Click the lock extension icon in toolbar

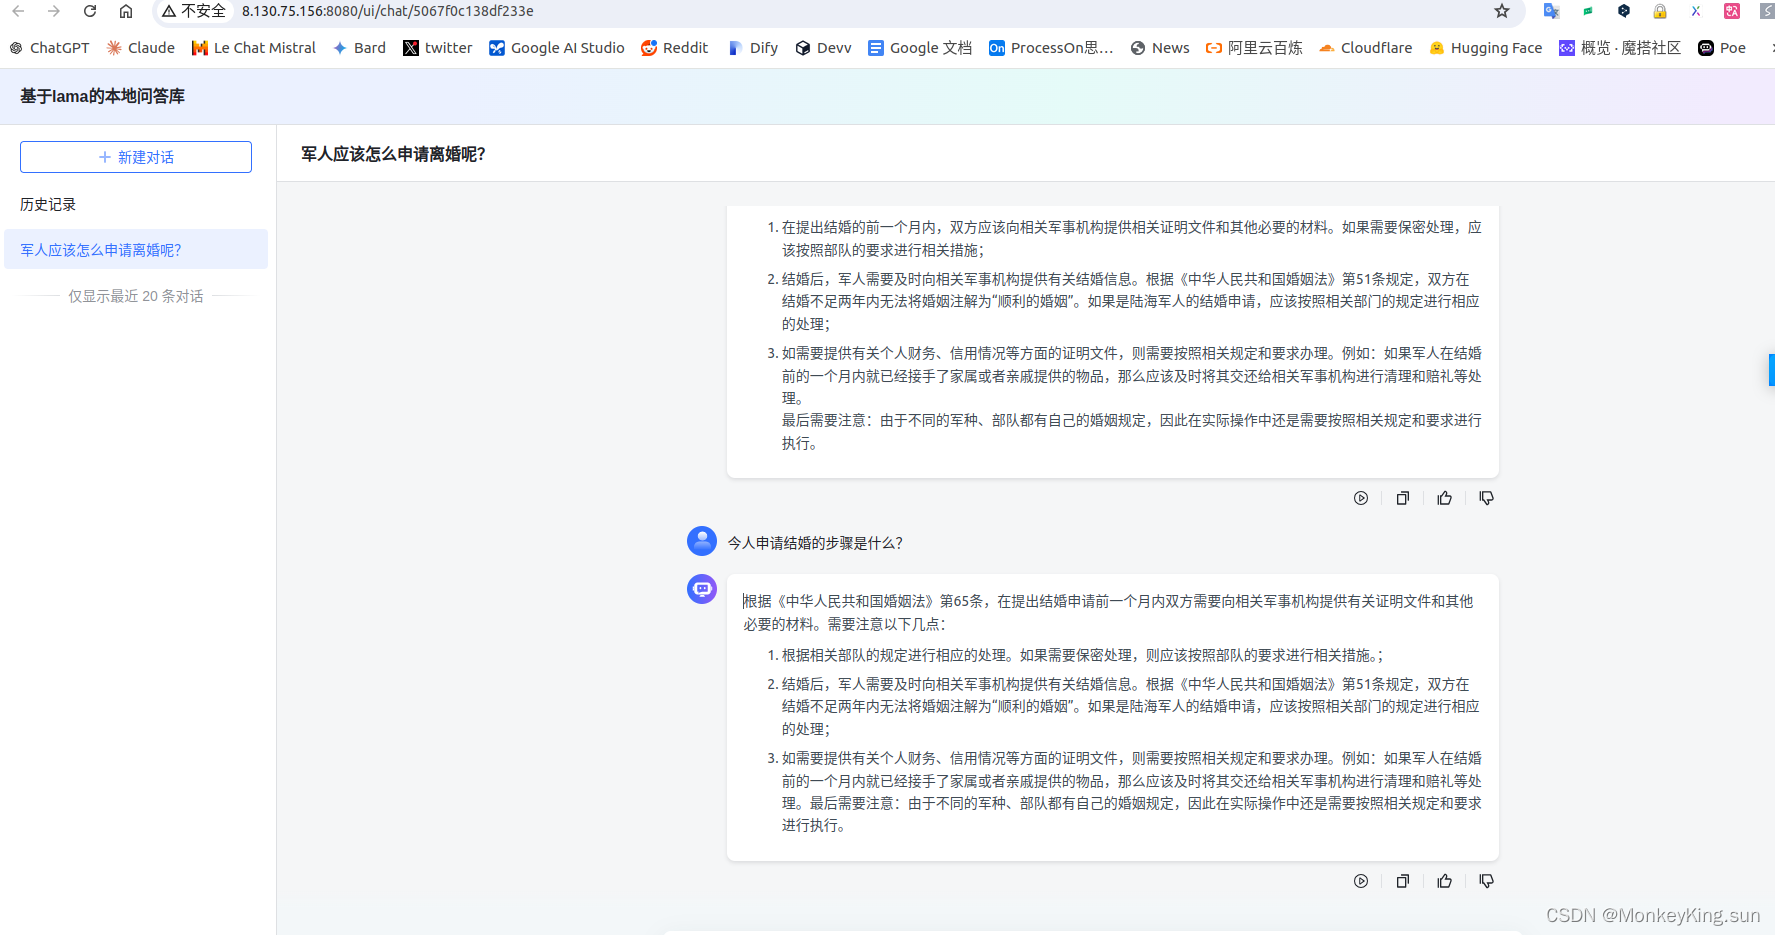pos(1660,11)
